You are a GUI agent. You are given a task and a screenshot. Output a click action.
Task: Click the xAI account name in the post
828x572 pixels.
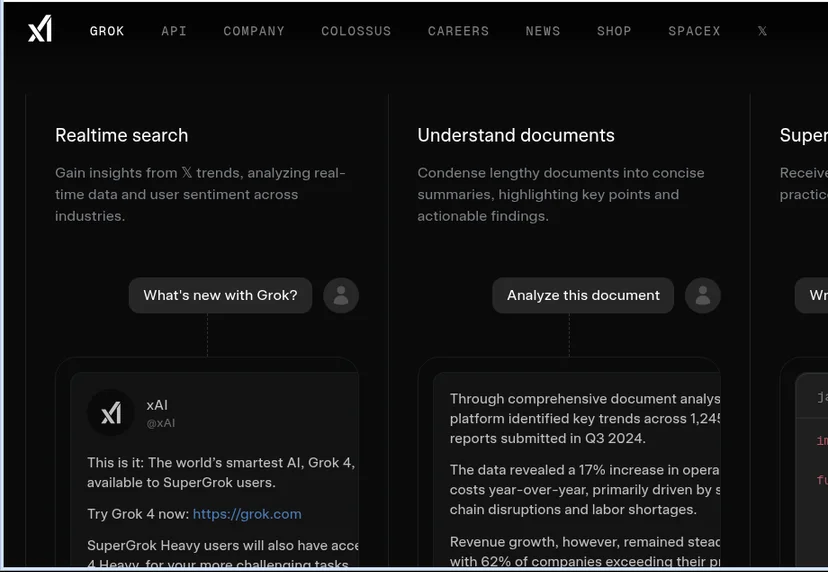(x=157, y=405)
